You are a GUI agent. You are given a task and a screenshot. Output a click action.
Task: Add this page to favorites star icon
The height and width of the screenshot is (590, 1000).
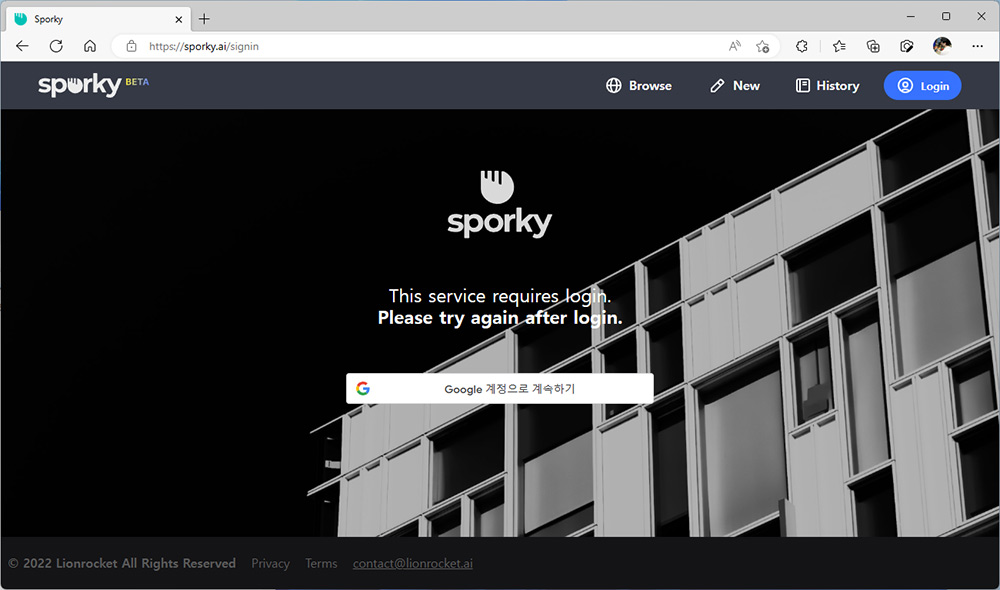[762, 46]
